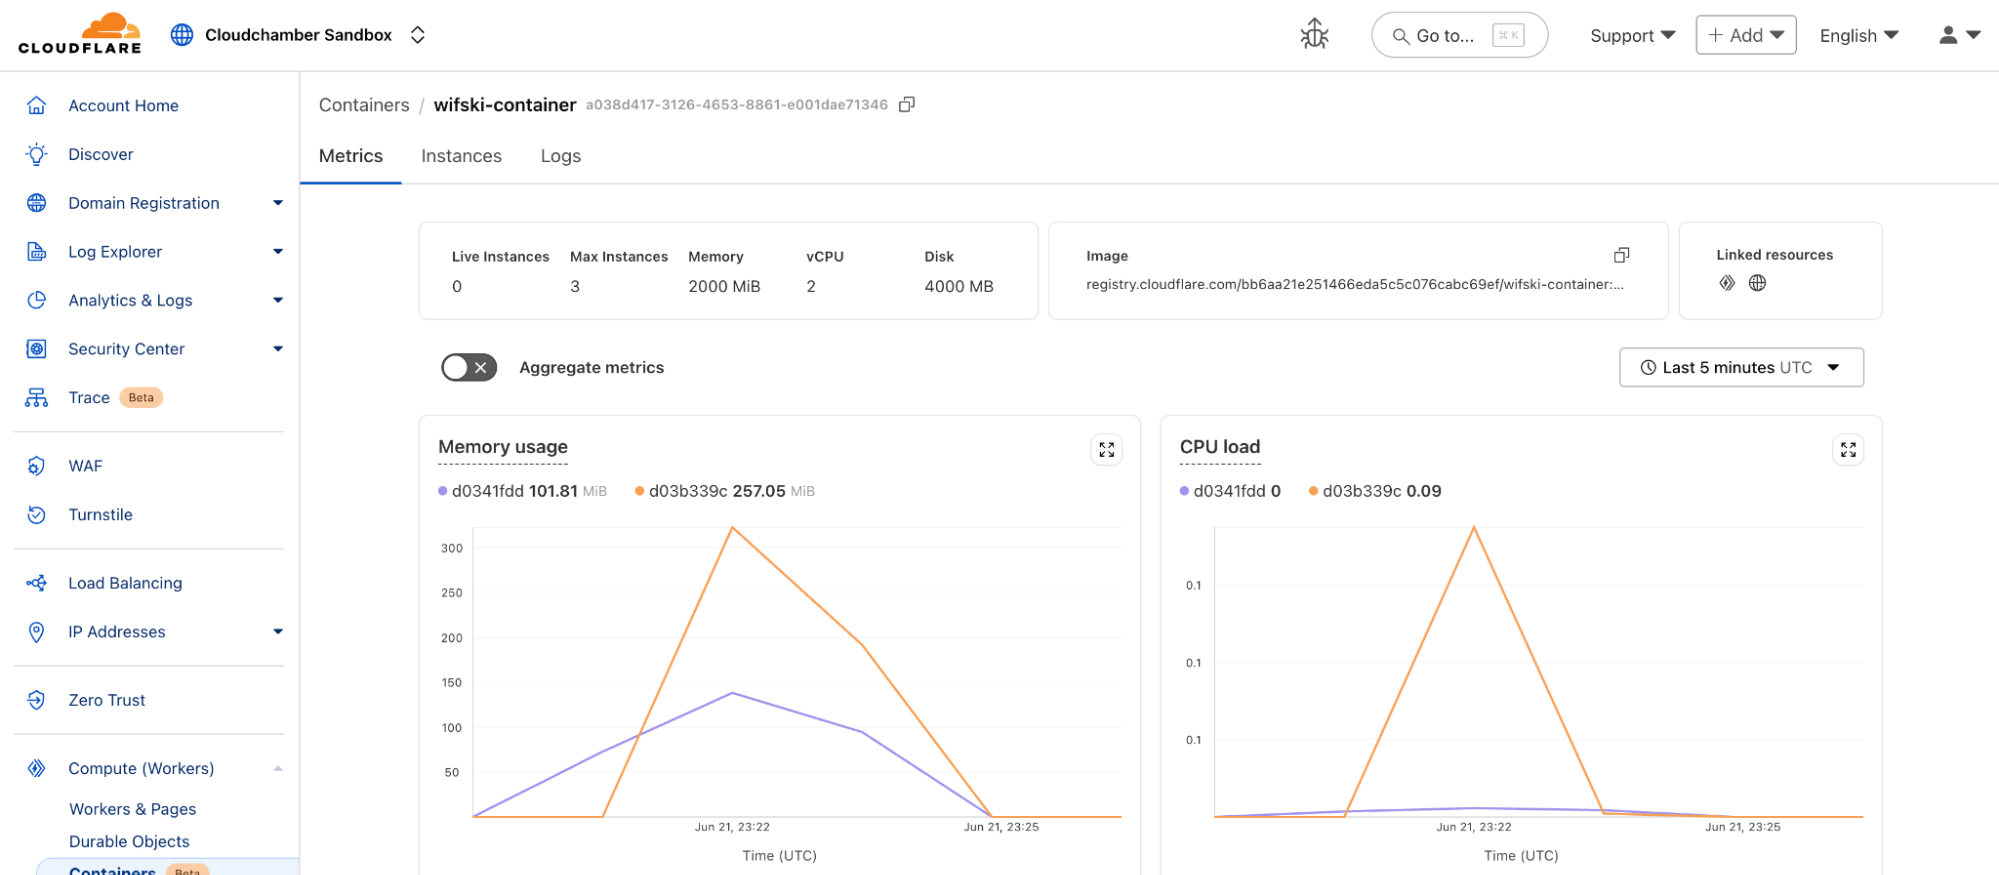Click the image registry URL text
Screen dimensions: 1999x875
[1355, 285]
